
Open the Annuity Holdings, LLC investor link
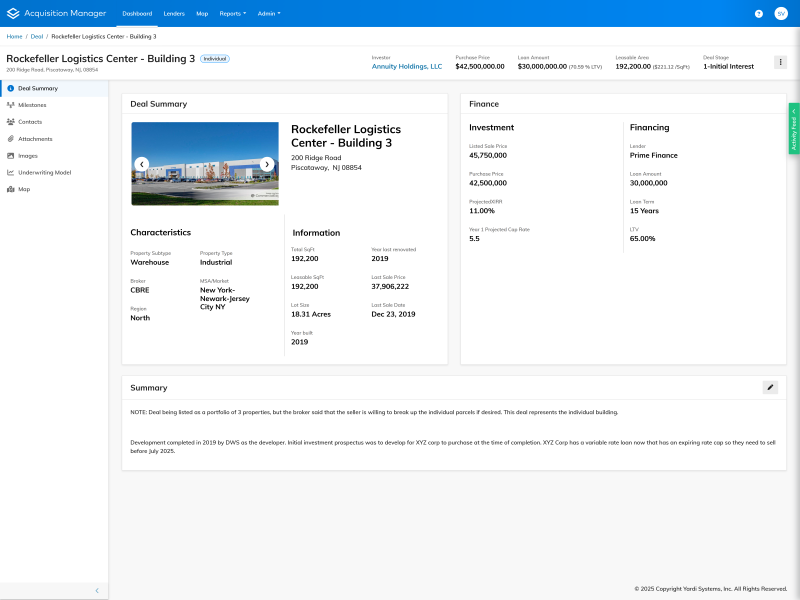[x=406, y=66]
